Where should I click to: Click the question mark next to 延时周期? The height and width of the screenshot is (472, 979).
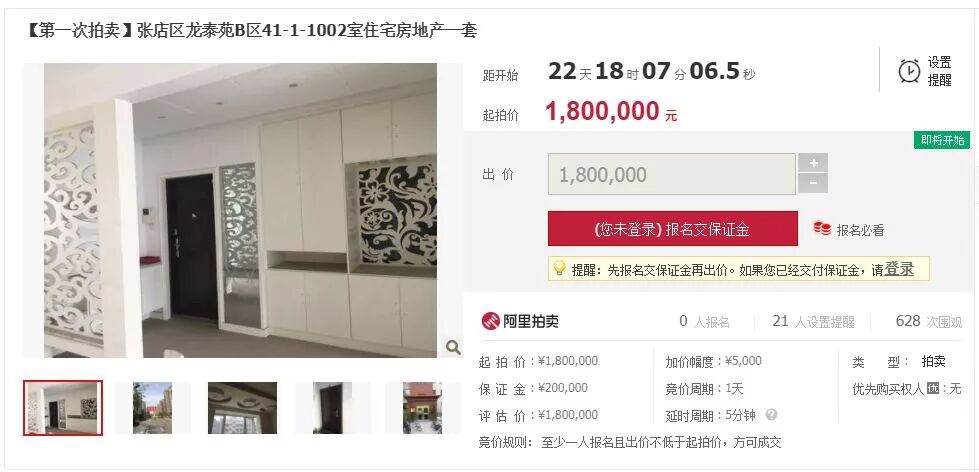tap(771, 415)
